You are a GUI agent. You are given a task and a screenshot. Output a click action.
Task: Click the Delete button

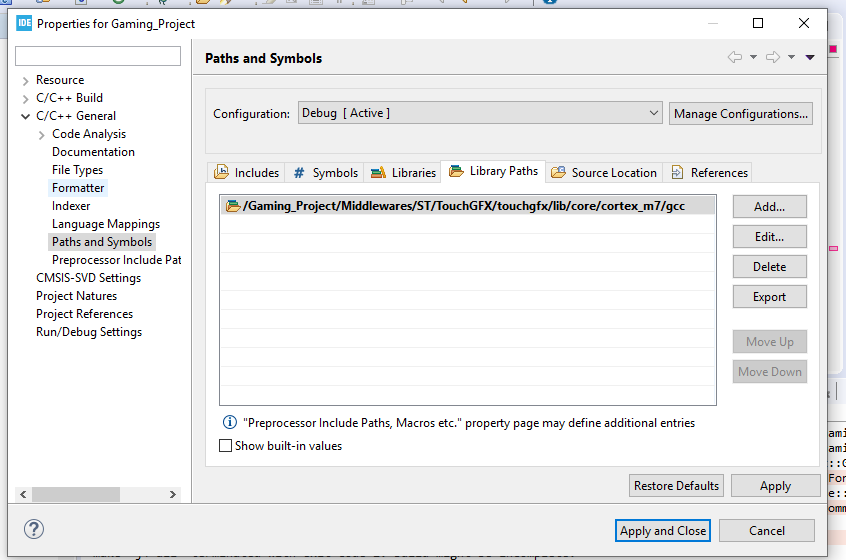coord(769,267)
